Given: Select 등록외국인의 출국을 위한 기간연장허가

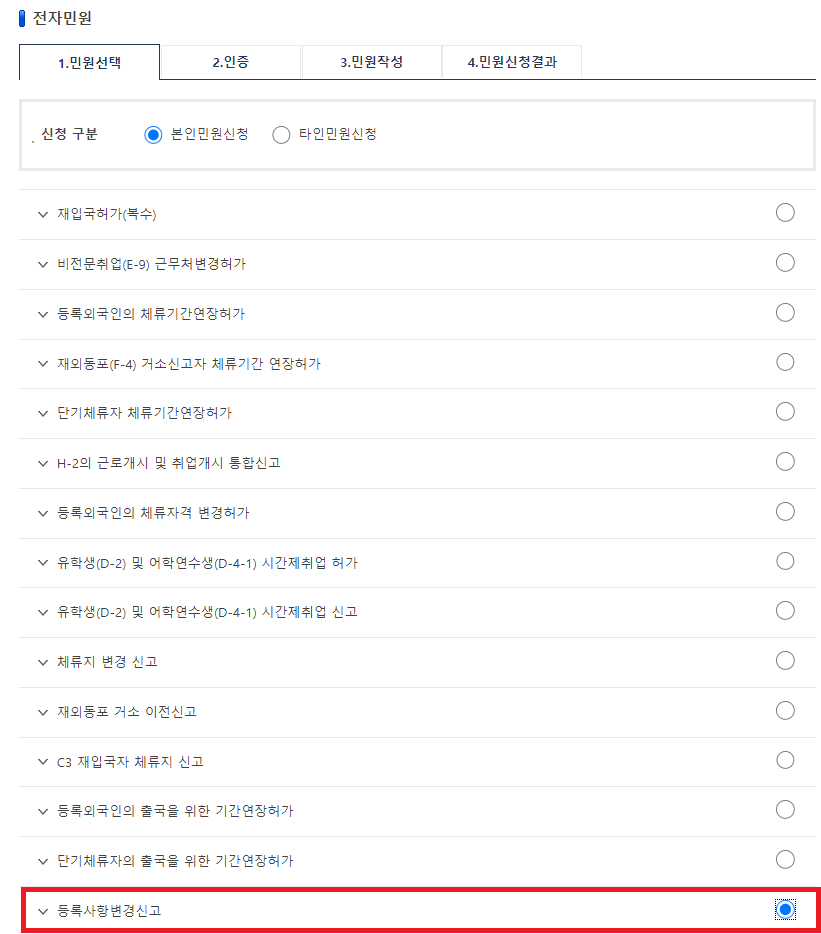Looking at the screenshot, I should 785,810.
